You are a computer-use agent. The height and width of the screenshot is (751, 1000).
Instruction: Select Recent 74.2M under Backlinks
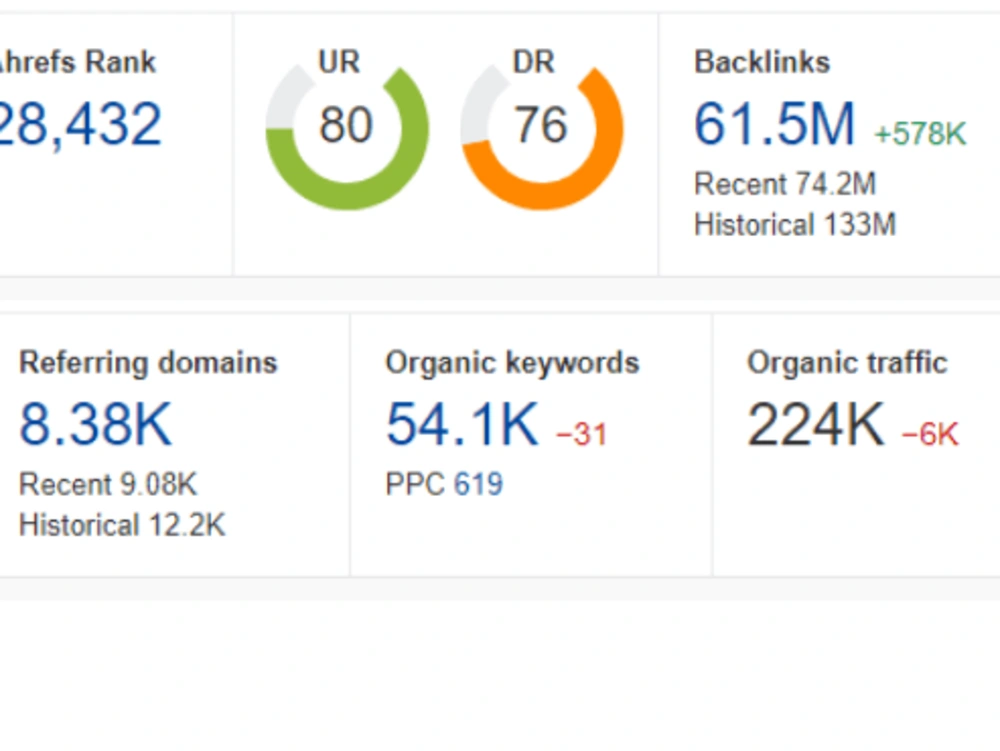click(x=785, y=184)
